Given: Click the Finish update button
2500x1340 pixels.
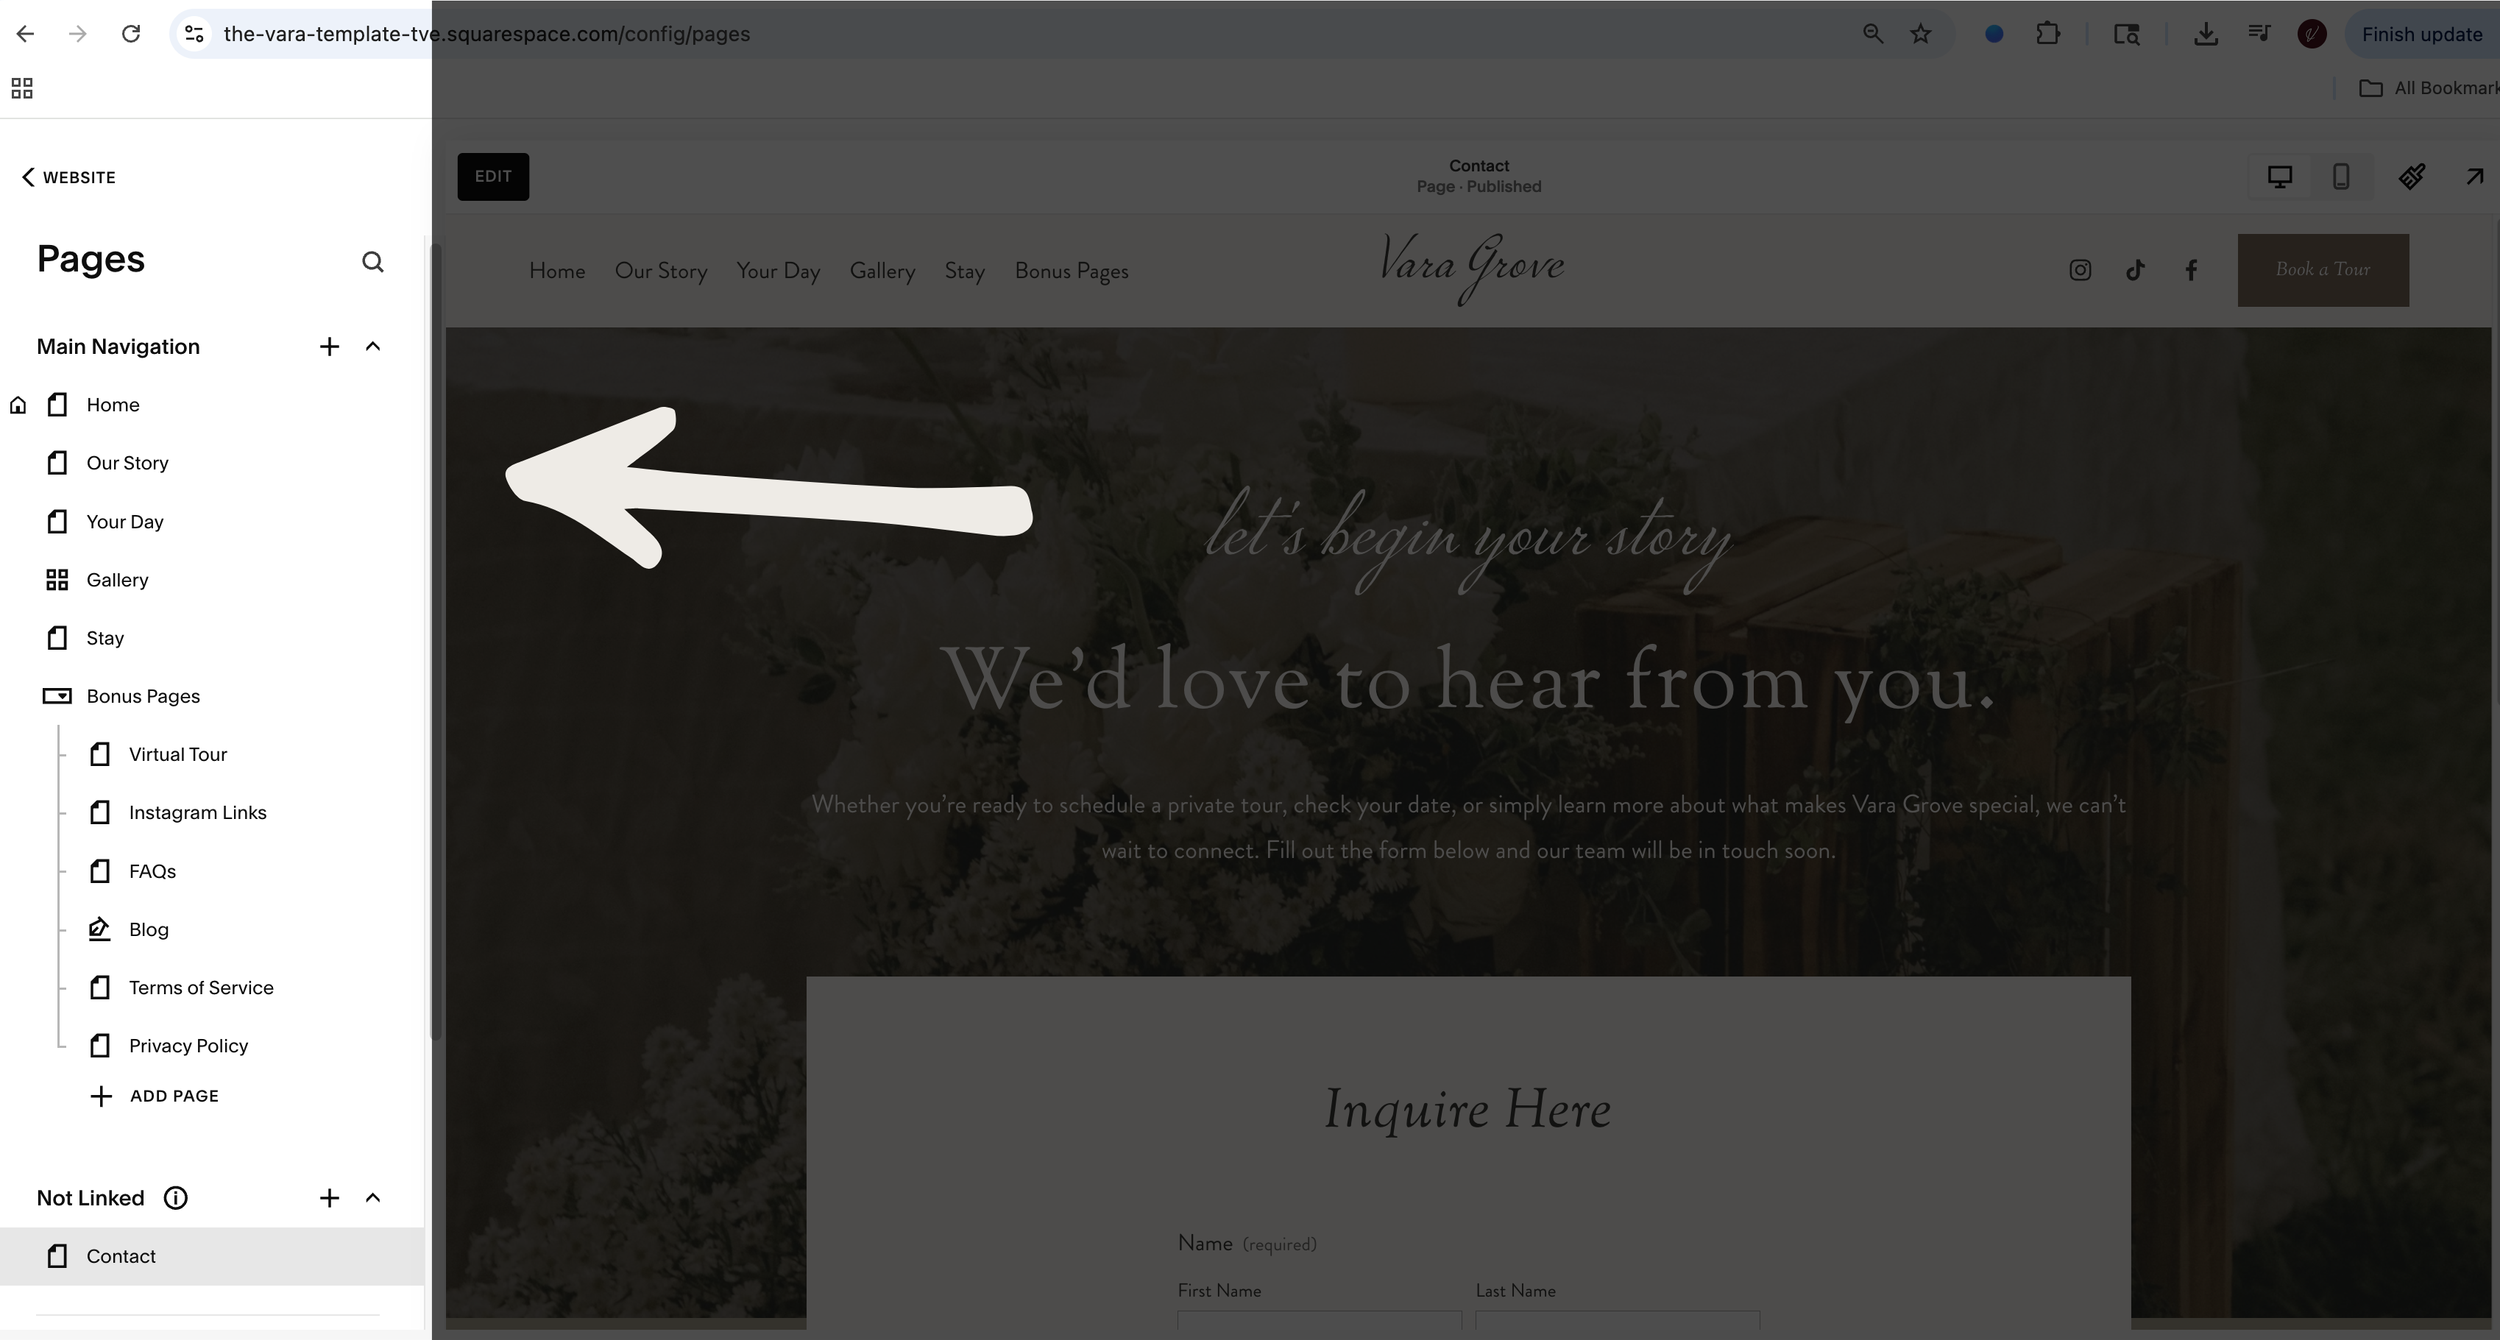Looking at the screenshot, I should click(x=2421, y=34).
